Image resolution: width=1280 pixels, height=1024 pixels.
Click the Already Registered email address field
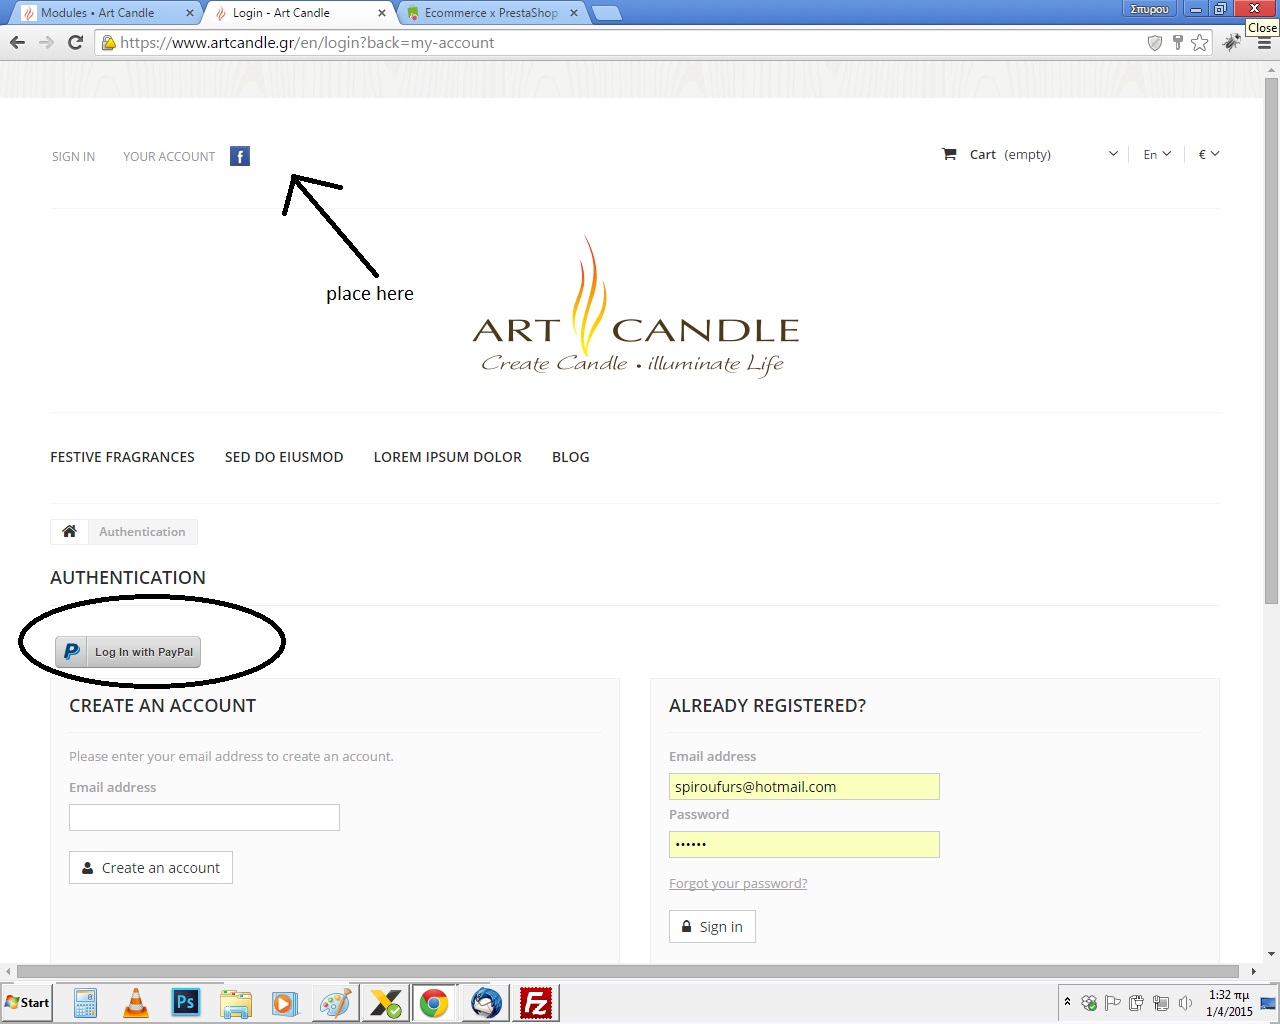(x=804, y=787)
